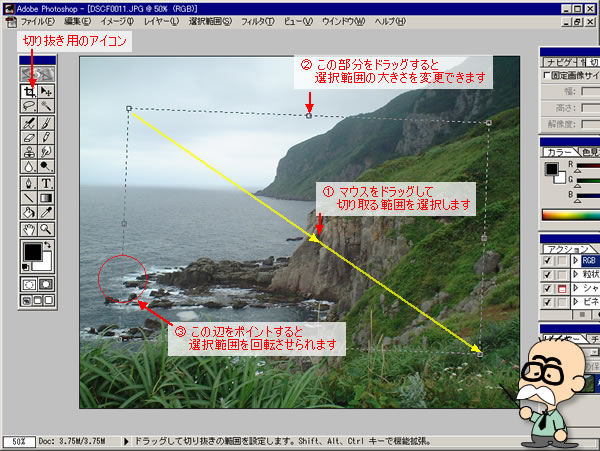The image size is (600, 451).
Task: Select the Hand tool
Action: pyautogui.click(x=30, y=228)
